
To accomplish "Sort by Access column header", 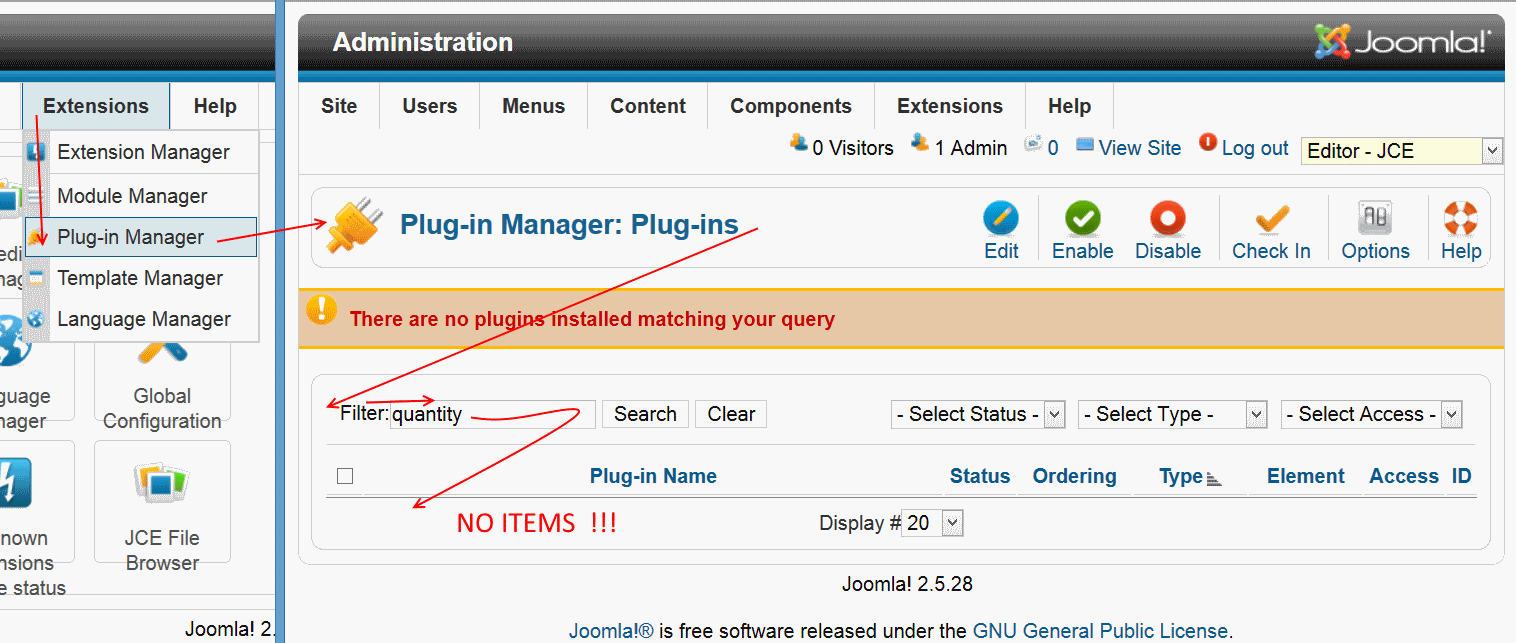I will coord(1404,476).
